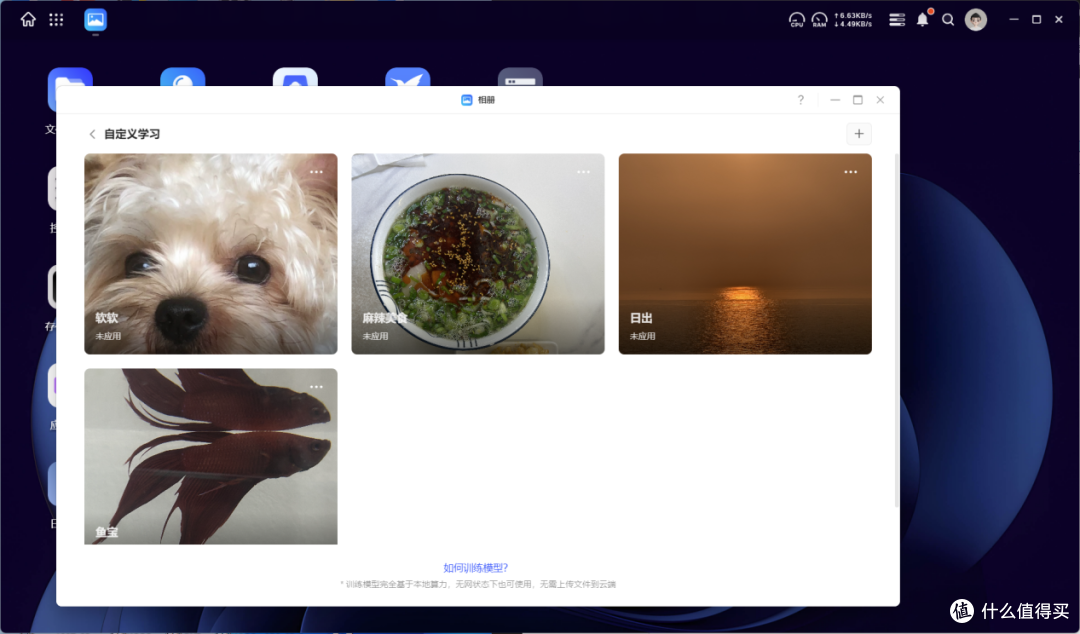Open the storage/task manager icon in the top bar
Image resolution: width=1080 pixels, height=634 pixels.
897,20
